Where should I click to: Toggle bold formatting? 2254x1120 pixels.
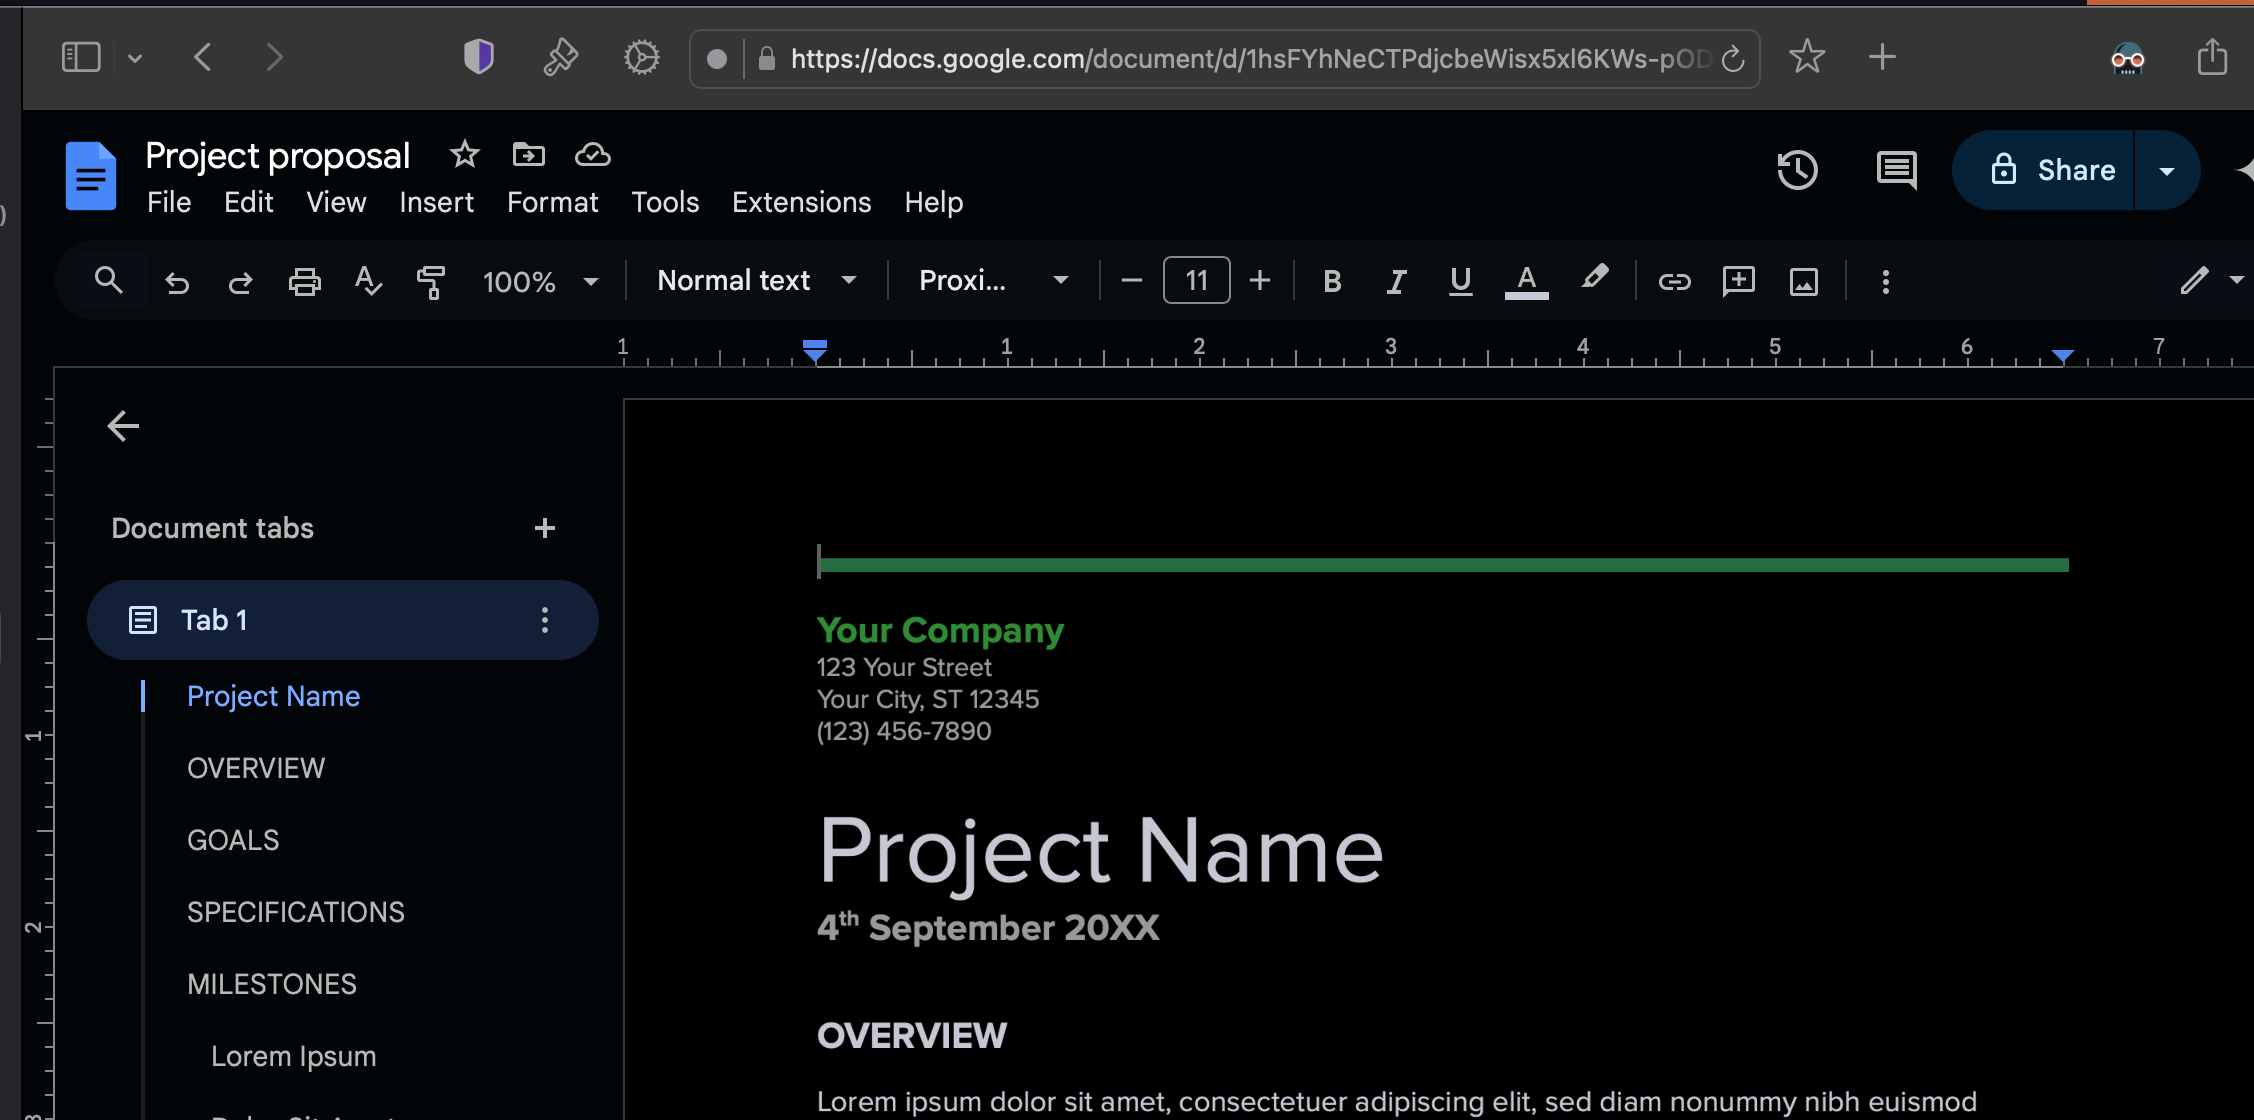point(1331,282)
